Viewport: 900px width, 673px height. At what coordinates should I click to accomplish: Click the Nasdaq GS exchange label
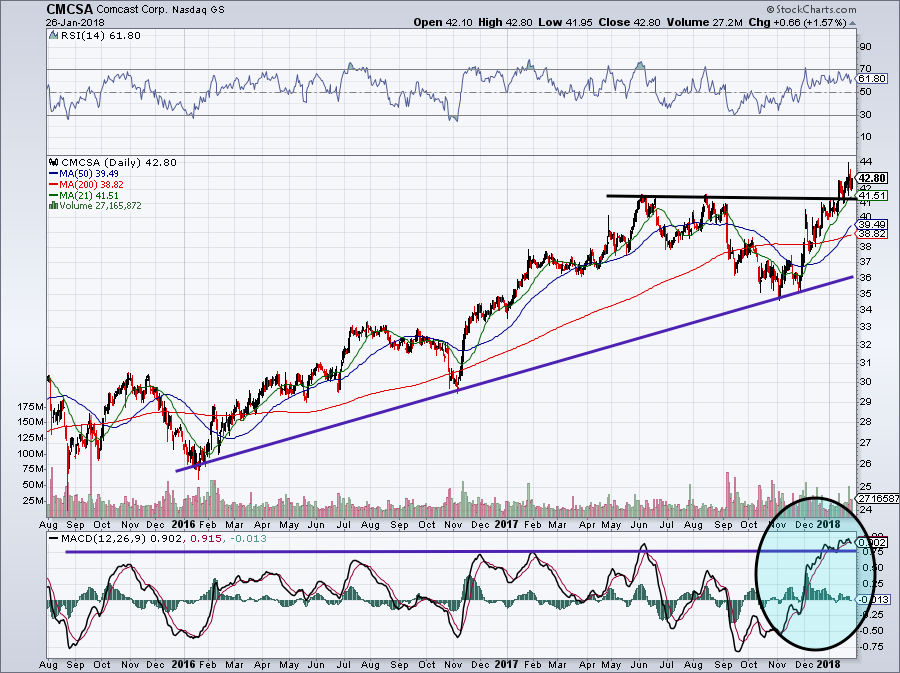tap(199, 10)
